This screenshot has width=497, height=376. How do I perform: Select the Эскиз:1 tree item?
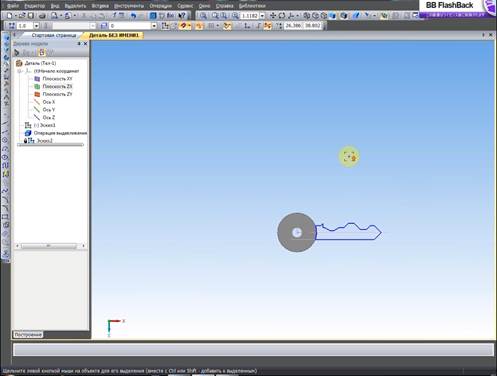tap(45, 125)
